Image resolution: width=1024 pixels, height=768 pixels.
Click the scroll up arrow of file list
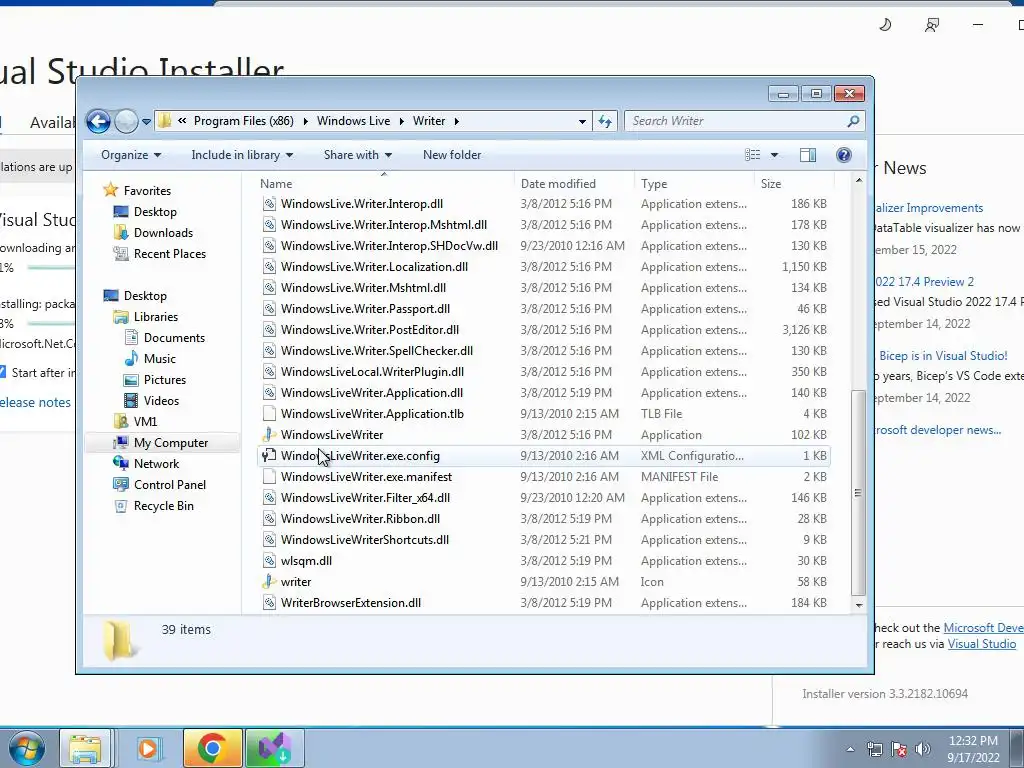tap(858, 180)
